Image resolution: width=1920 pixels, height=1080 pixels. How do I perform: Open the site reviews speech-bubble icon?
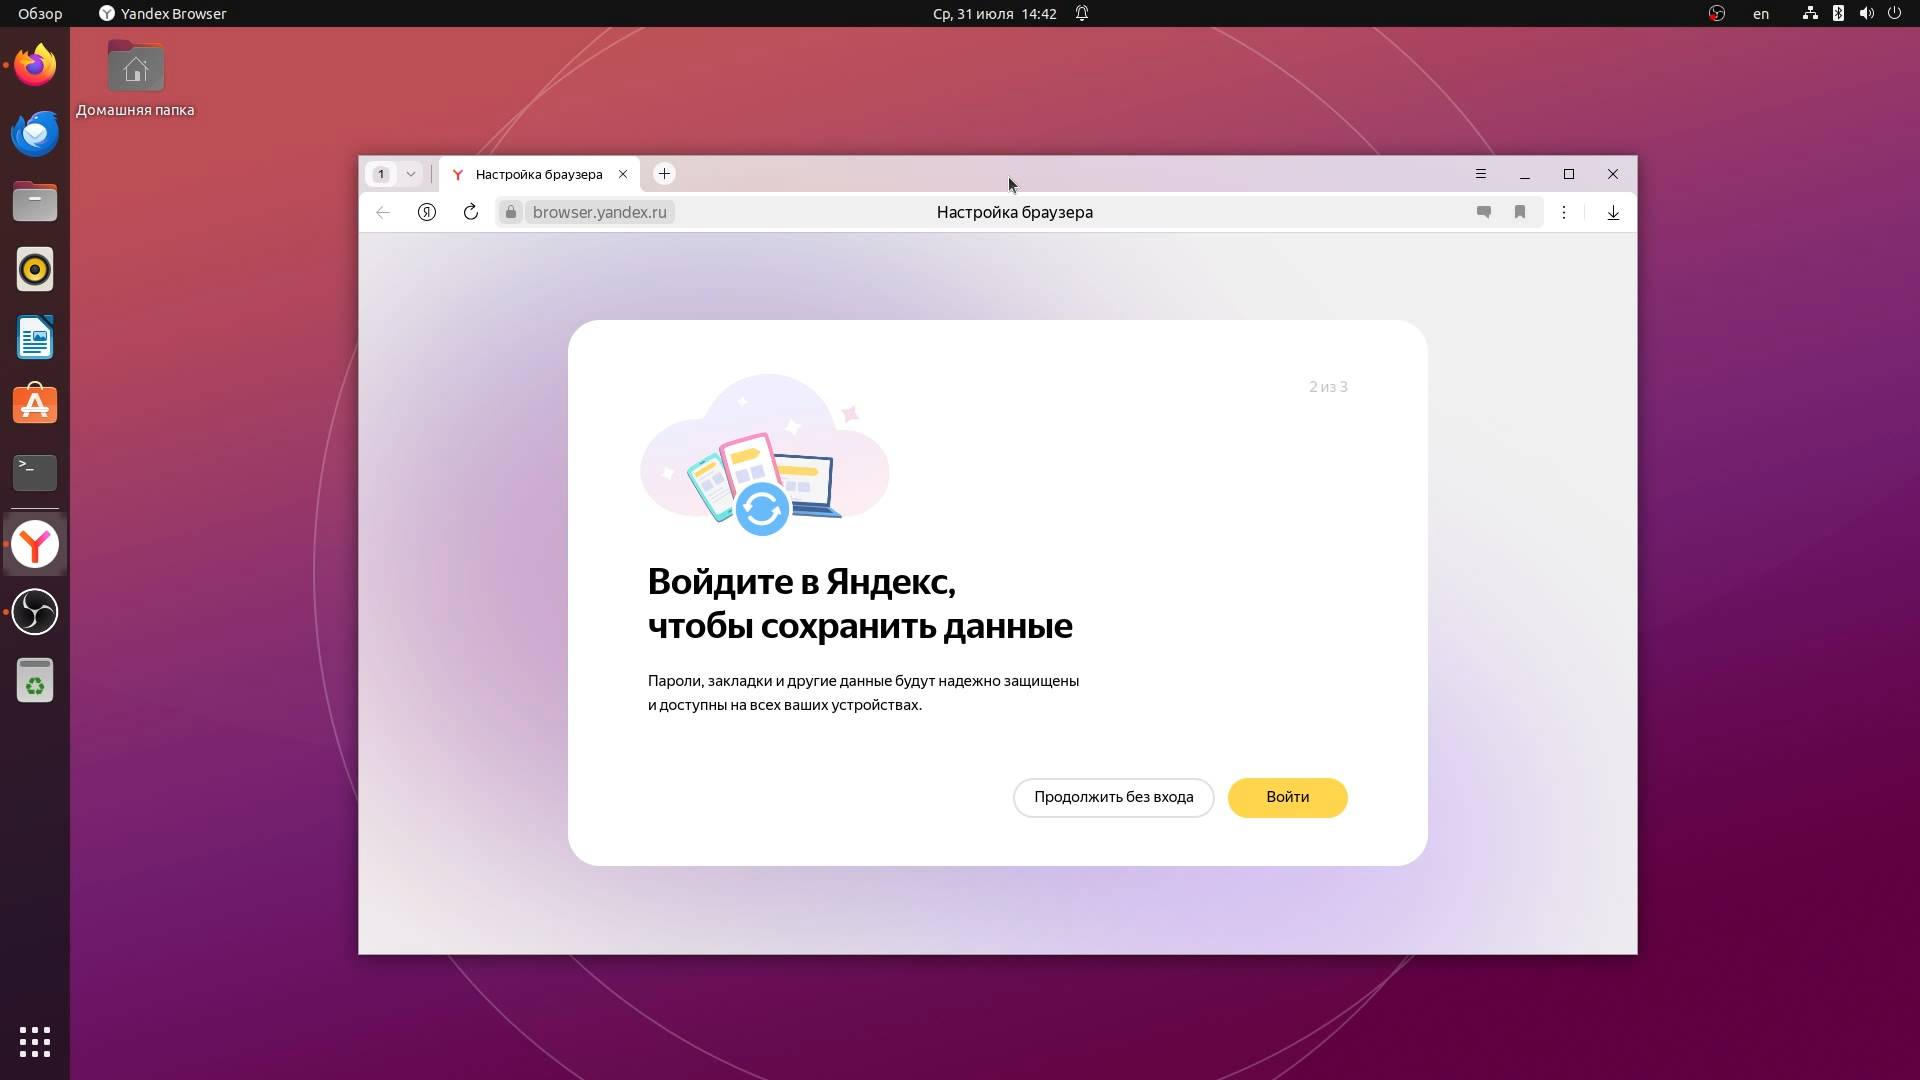pos(1484,212)
